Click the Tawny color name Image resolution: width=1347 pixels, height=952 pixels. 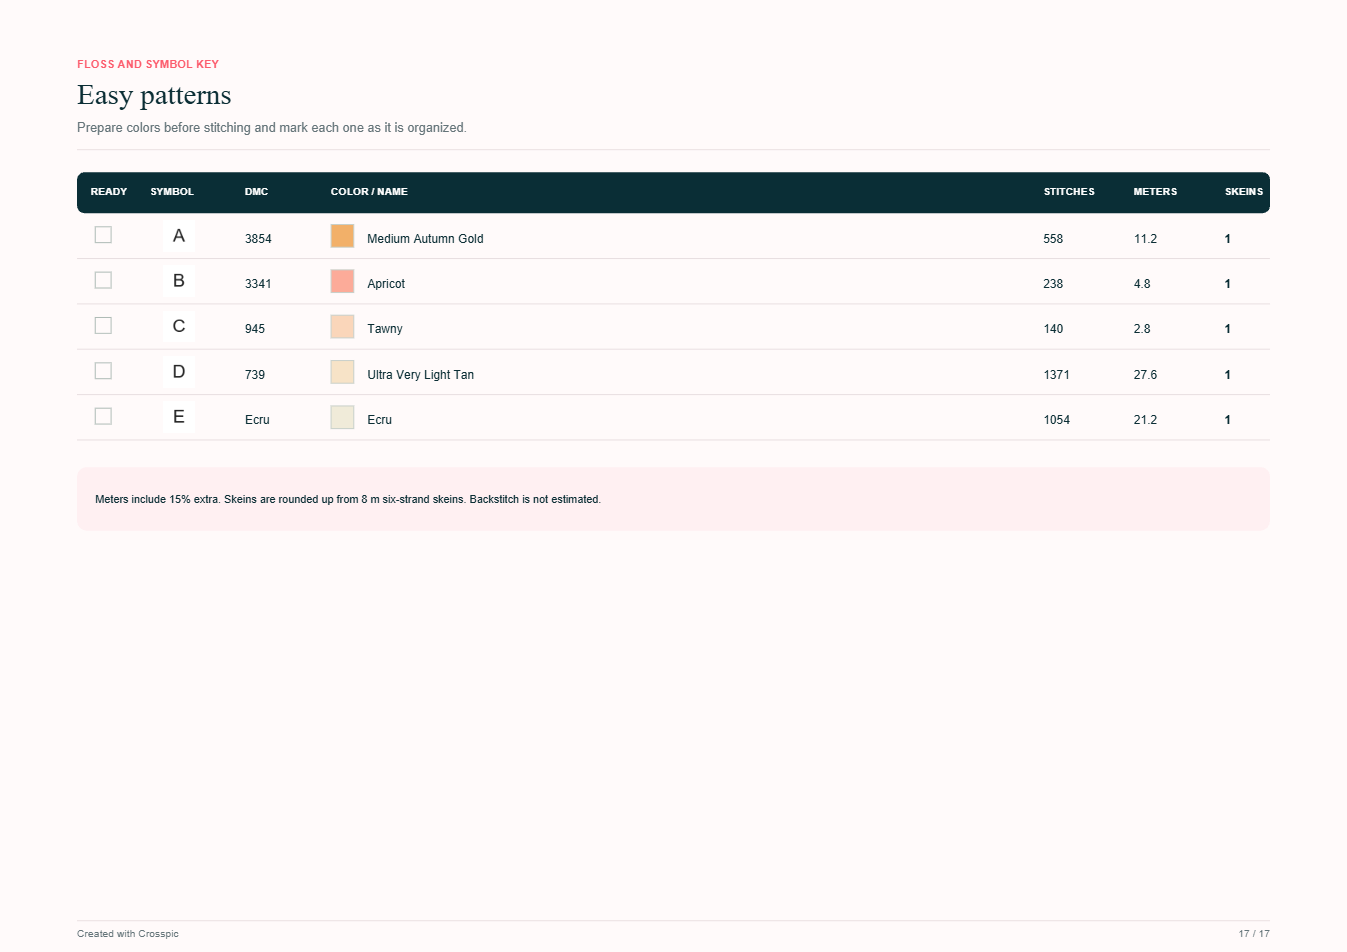tap(385, 329)
